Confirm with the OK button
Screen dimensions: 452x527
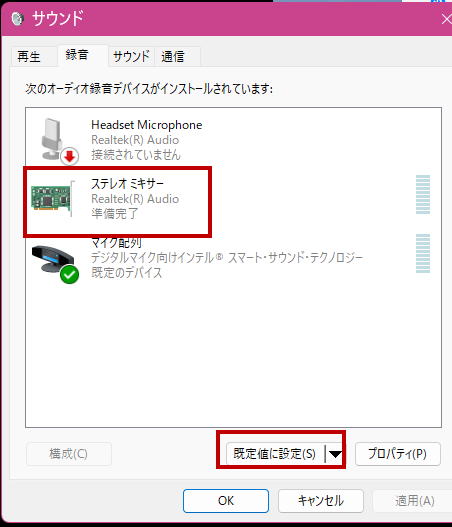226,501
